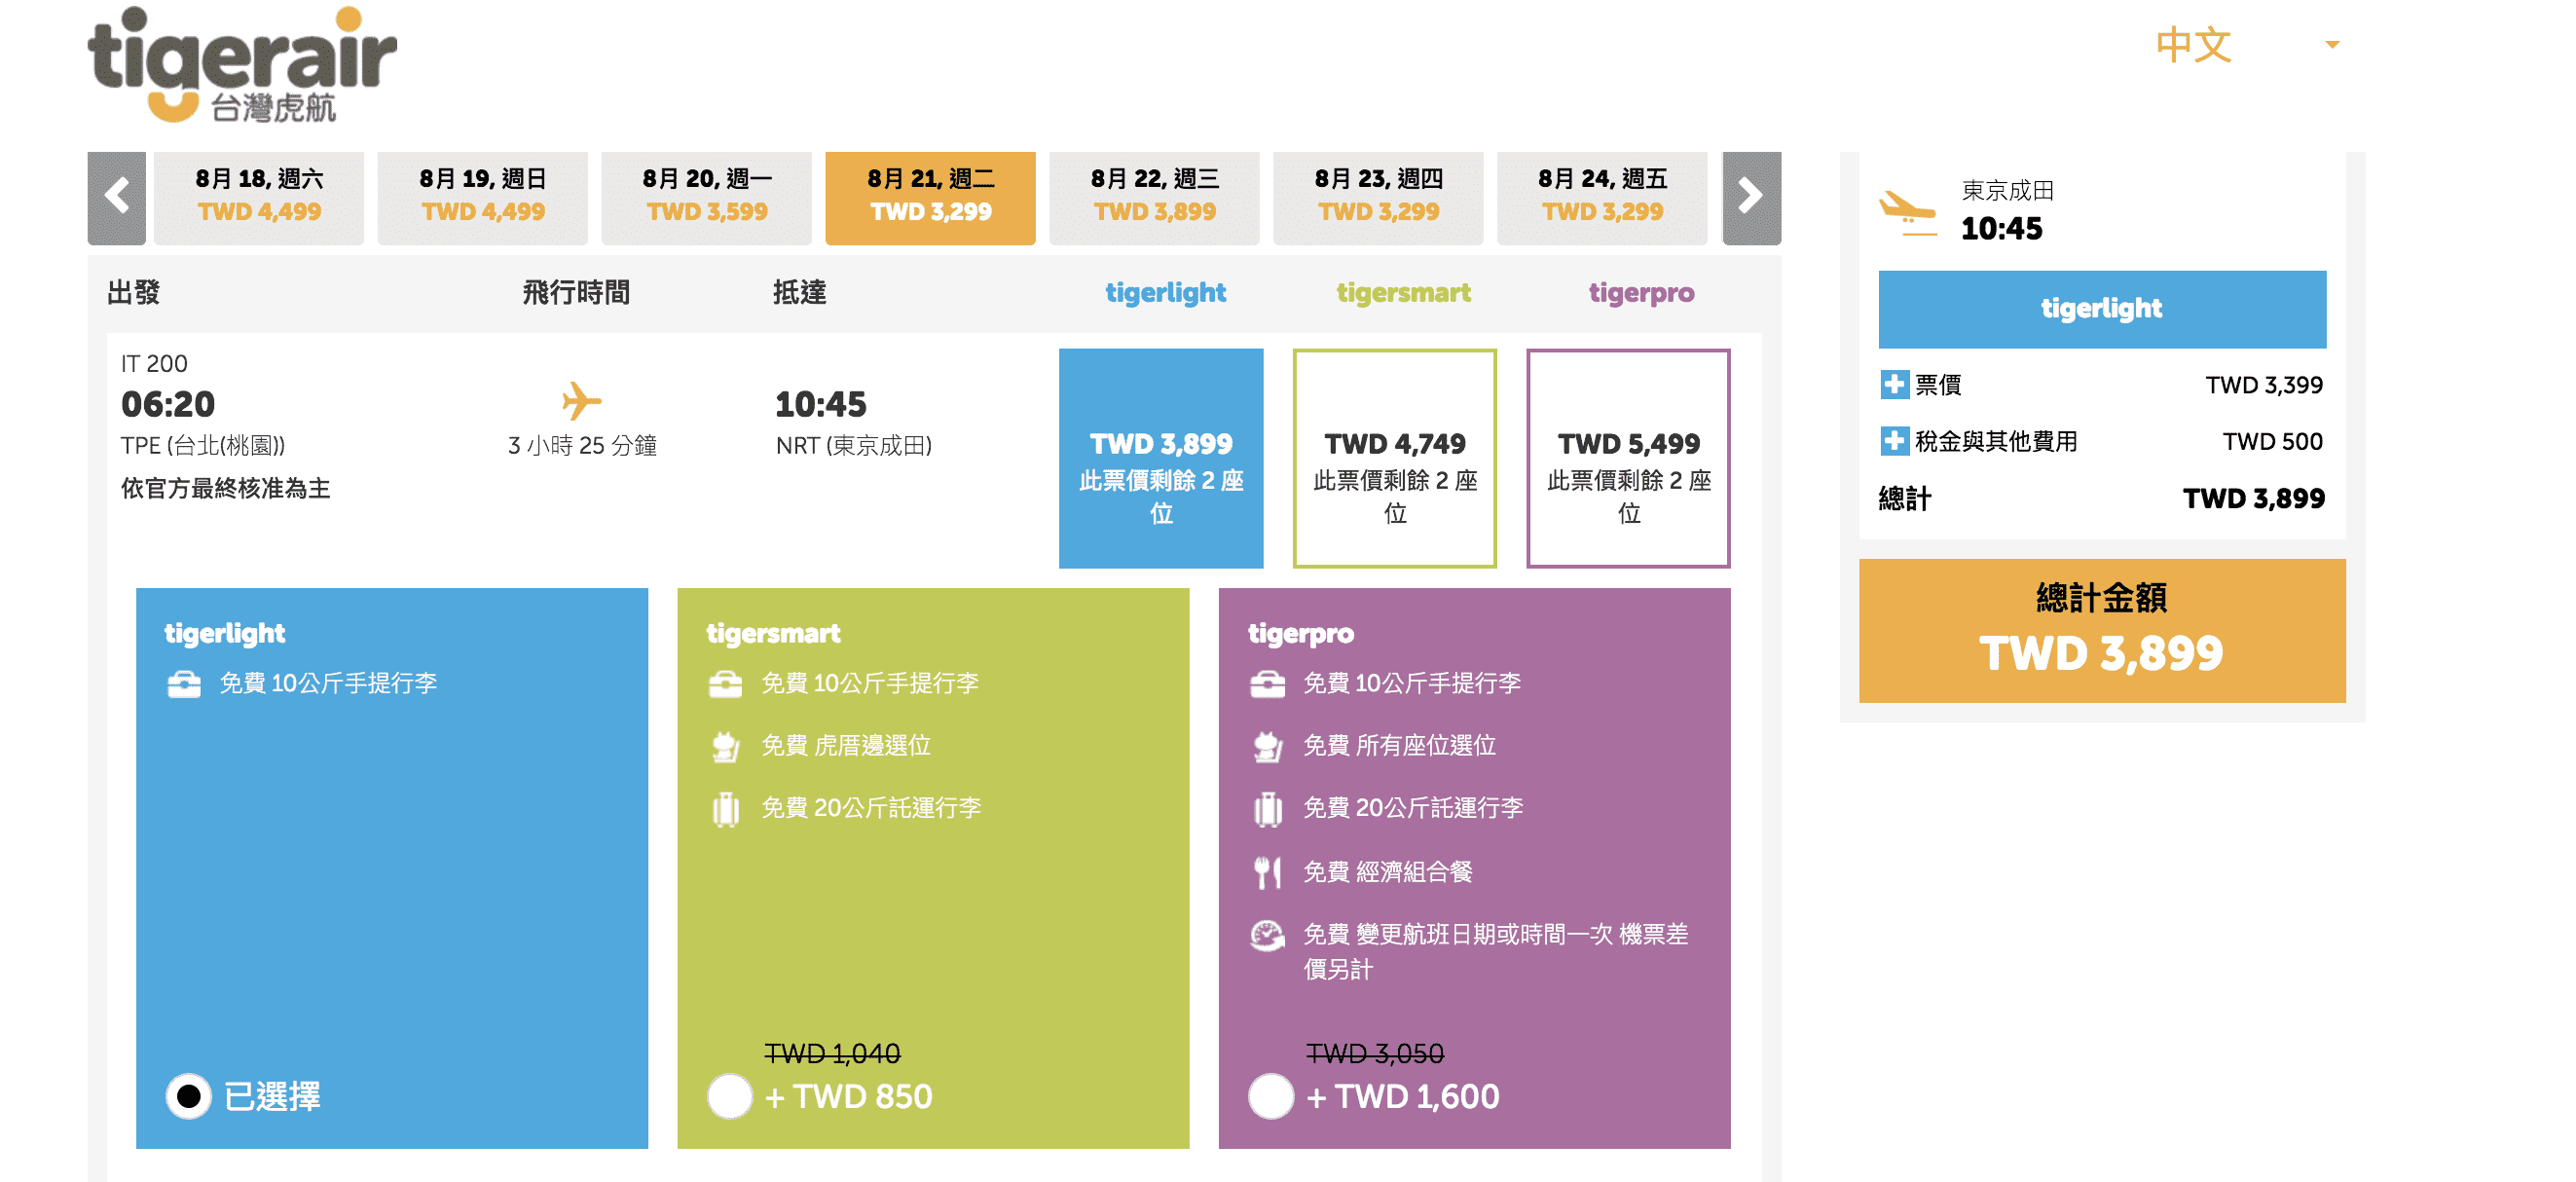
Task: Click the 飛行時間 column header
Action: pyautogui.click(x=576, y=293)
